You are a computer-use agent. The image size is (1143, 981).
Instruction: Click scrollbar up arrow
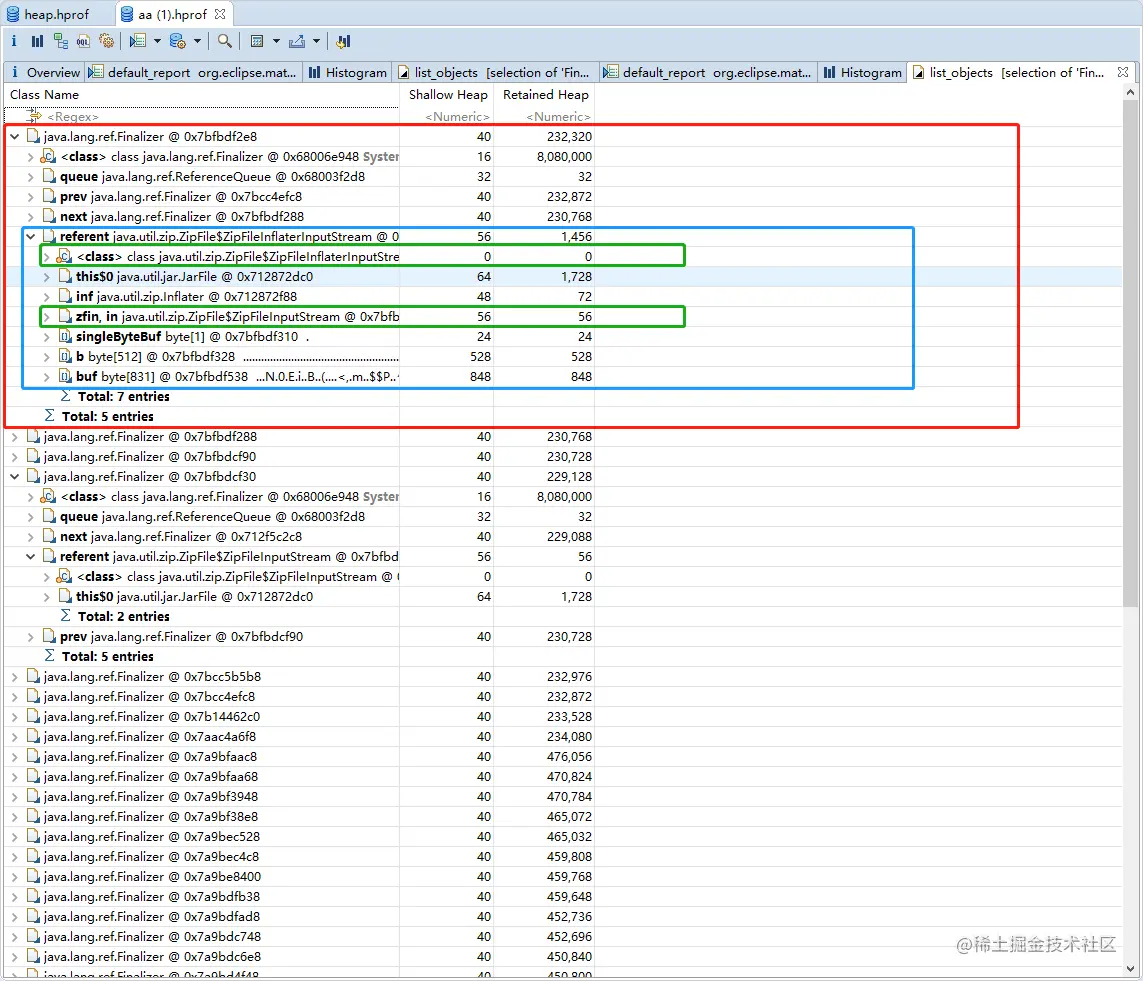pos(1131,93)
